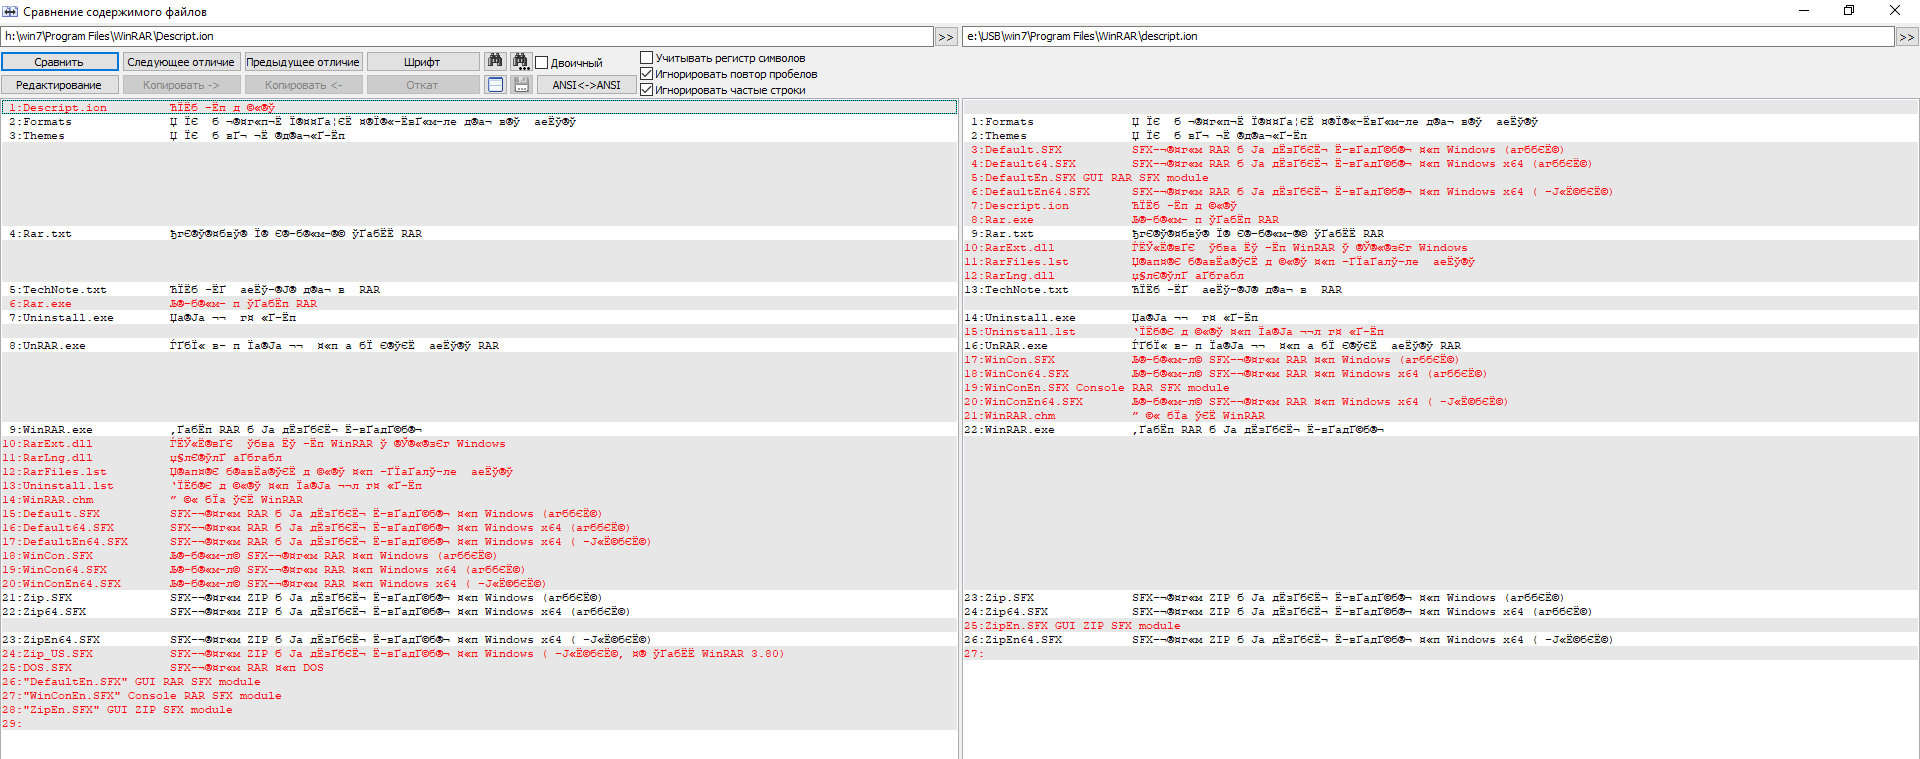Select line 8:UnRAR.exe in left pane

(x=479, y=346)
